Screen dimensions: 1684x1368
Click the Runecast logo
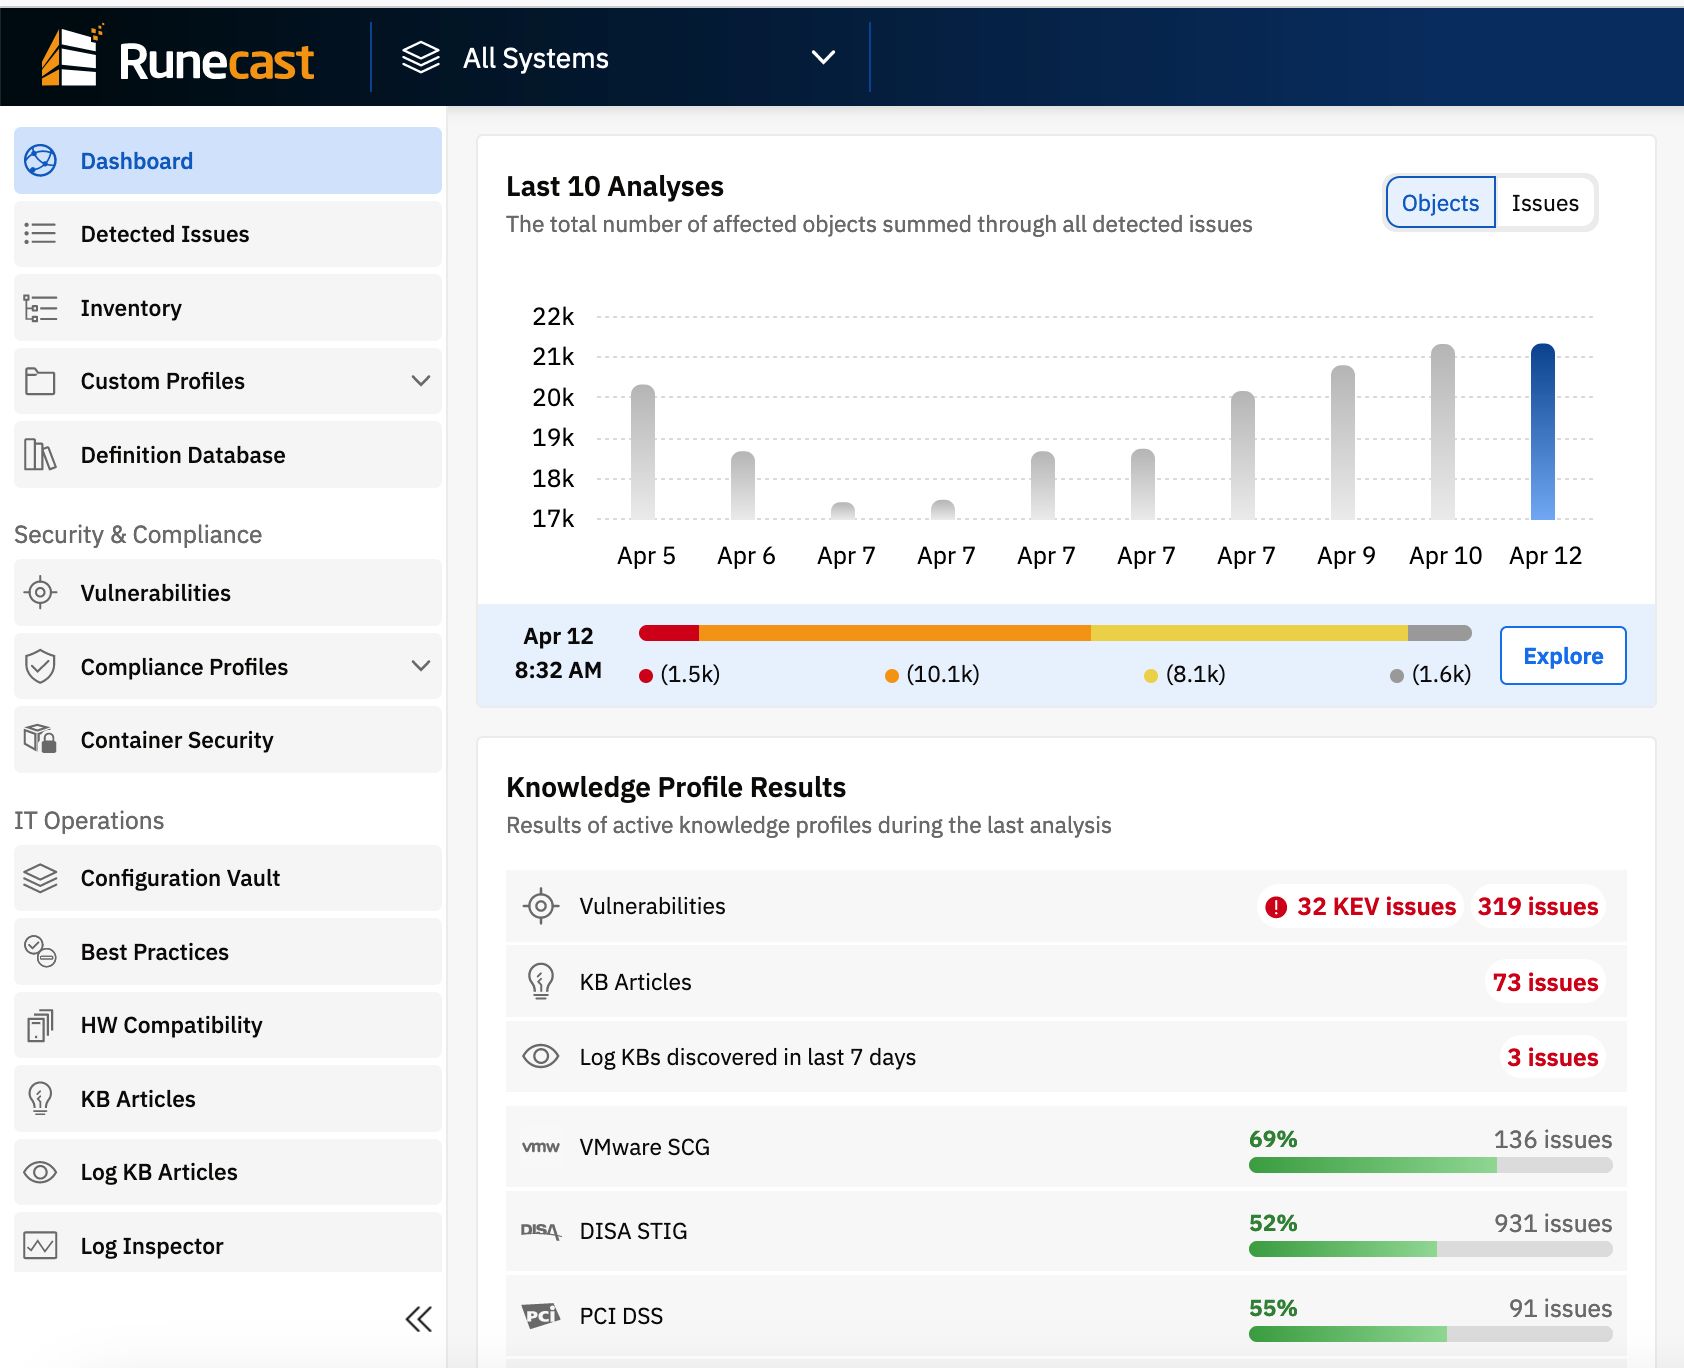click(x=178, y=58)
